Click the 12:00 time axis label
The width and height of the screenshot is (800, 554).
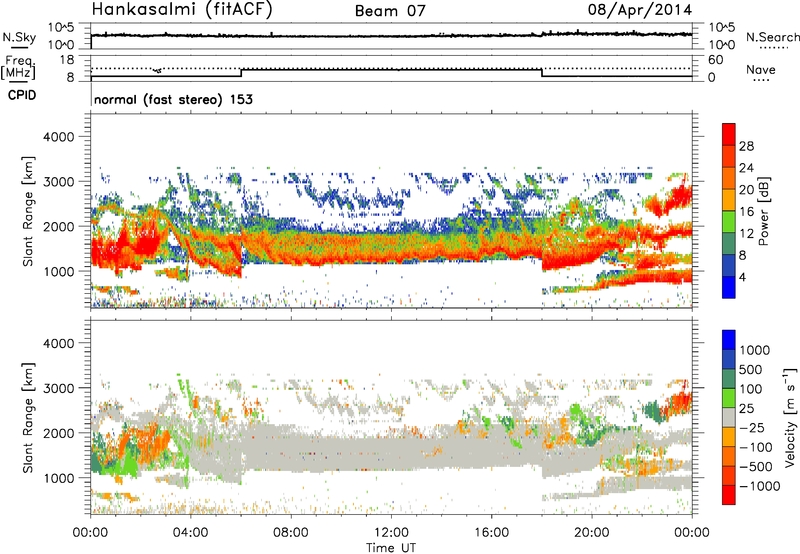[x=391, y=533]
